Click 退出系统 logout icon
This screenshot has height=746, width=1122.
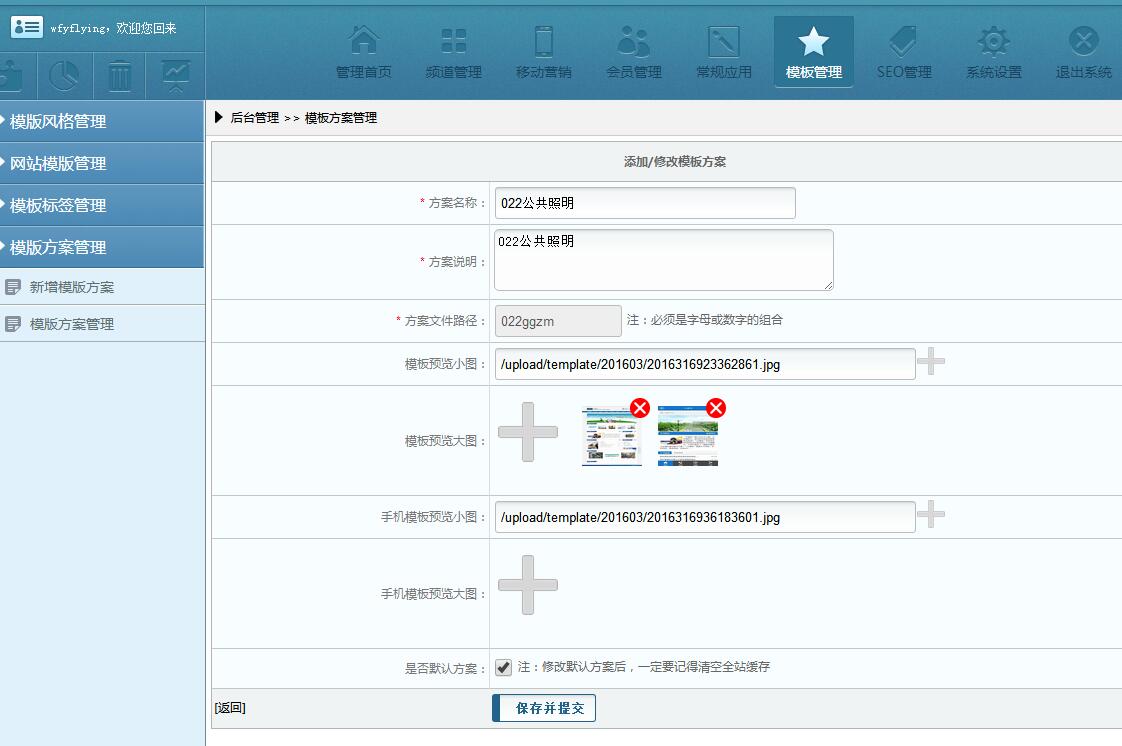tap(1084, 42)
